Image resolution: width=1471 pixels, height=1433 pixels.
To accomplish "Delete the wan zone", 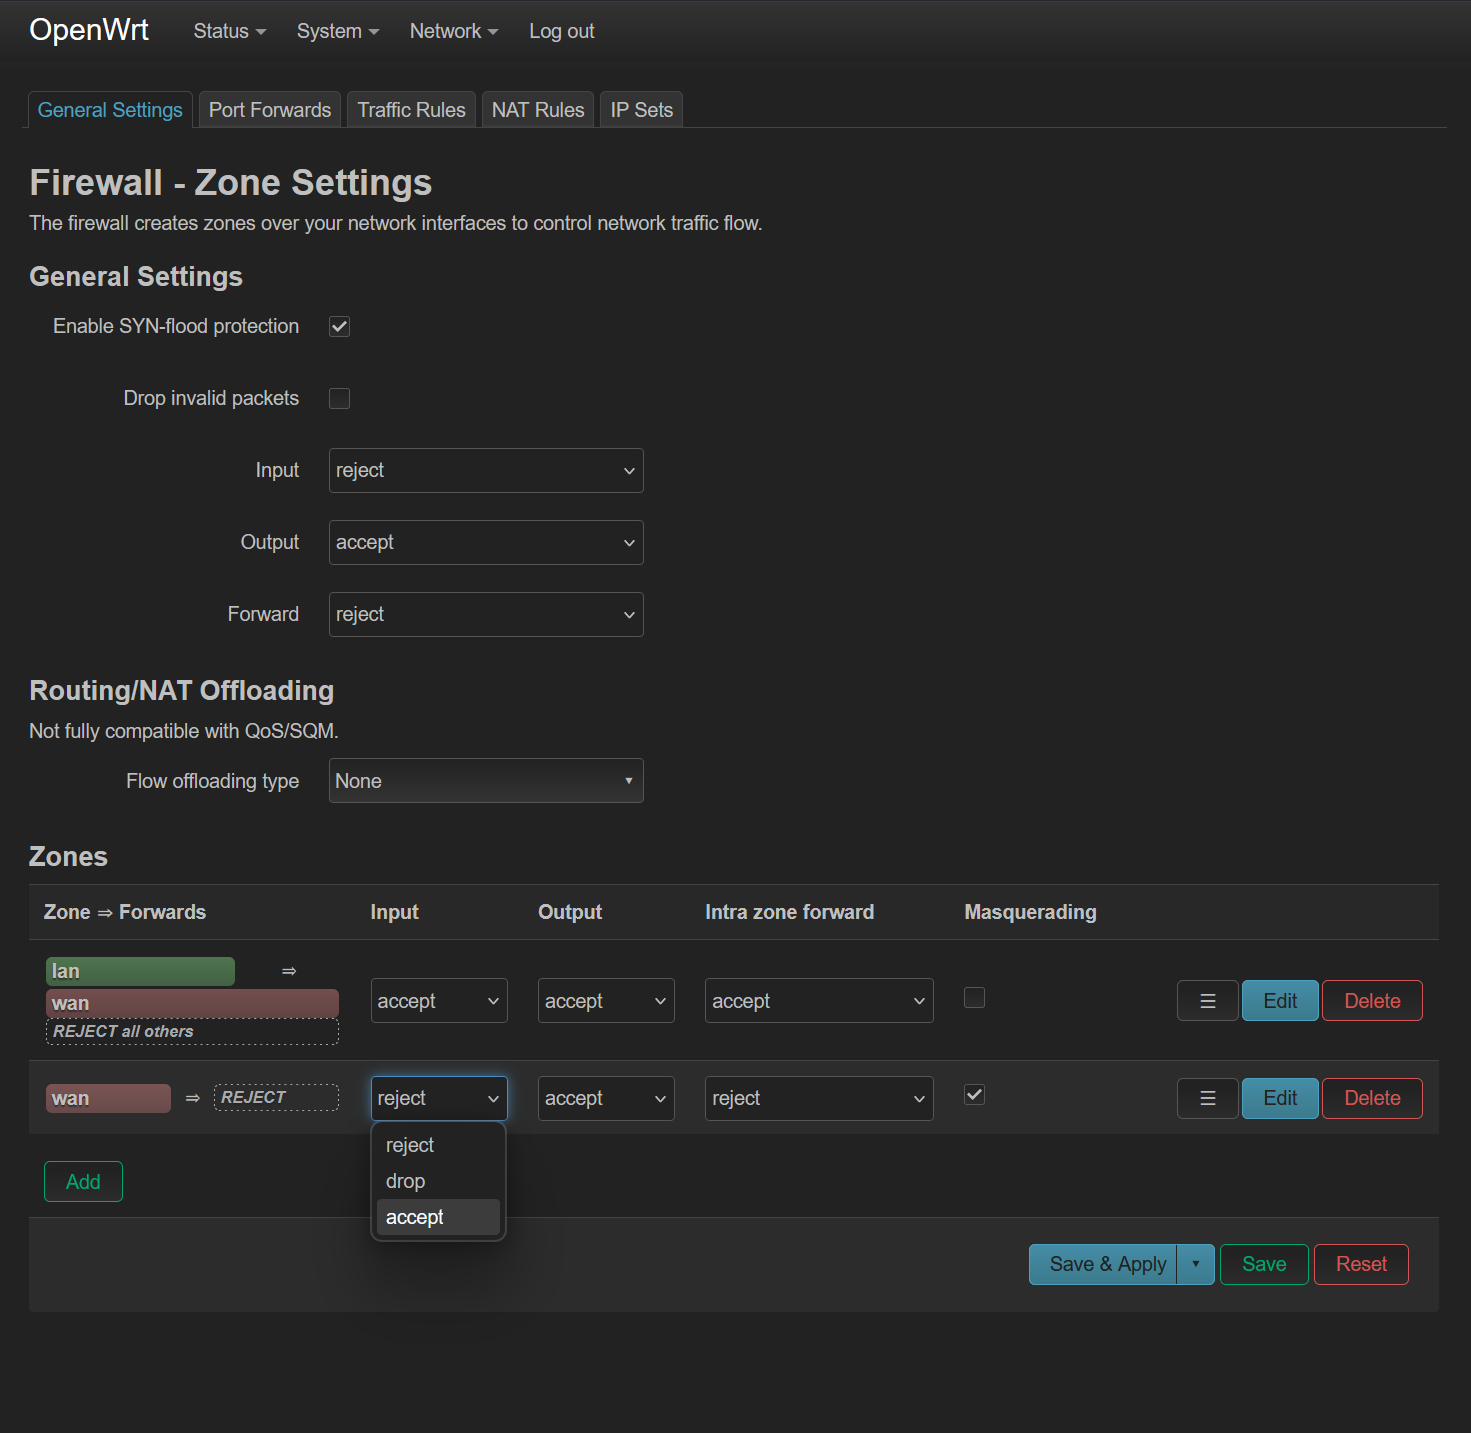I will coord(1372,1098).
